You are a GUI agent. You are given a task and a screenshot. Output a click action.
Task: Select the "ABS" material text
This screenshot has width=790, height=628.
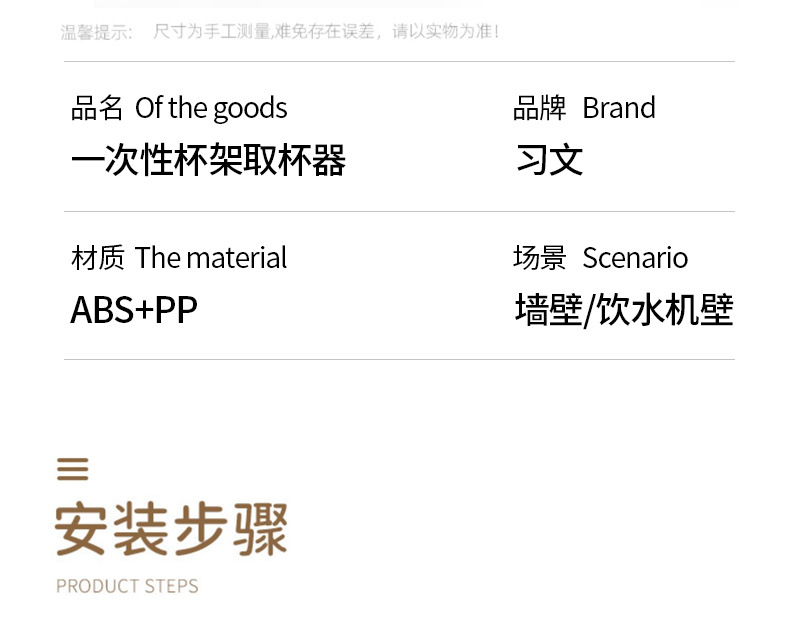coord(100,310)
